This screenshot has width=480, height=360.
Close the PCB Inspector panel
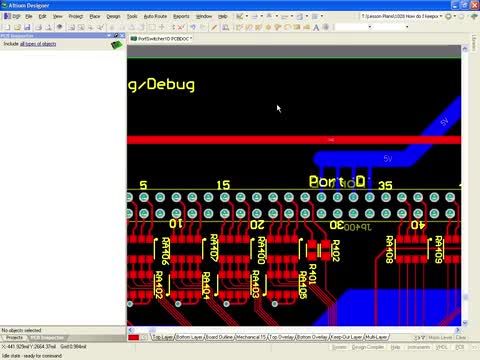point(122,35)
